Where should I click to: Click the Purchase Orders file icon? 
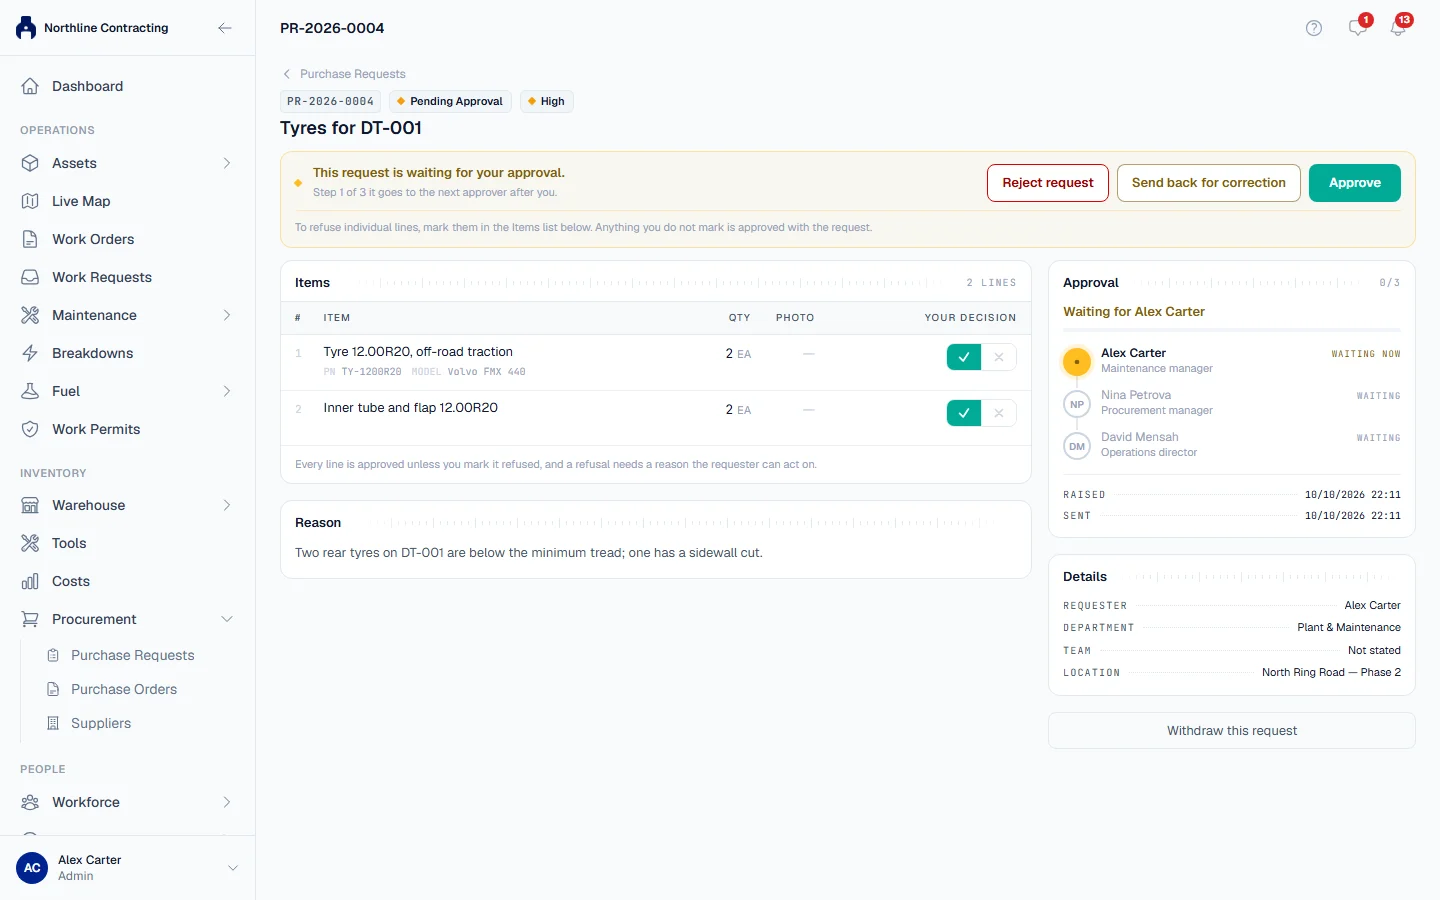[53, 689]
